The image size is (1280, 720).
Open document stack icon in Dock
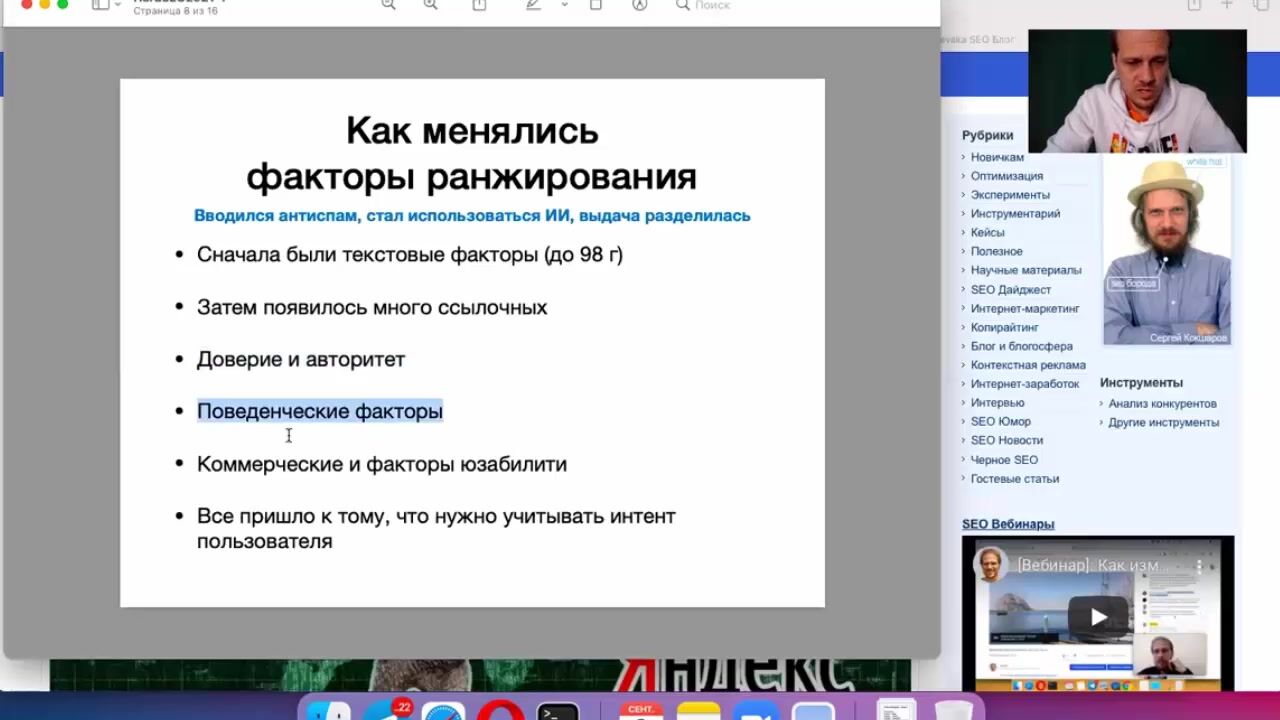[896, 710]
